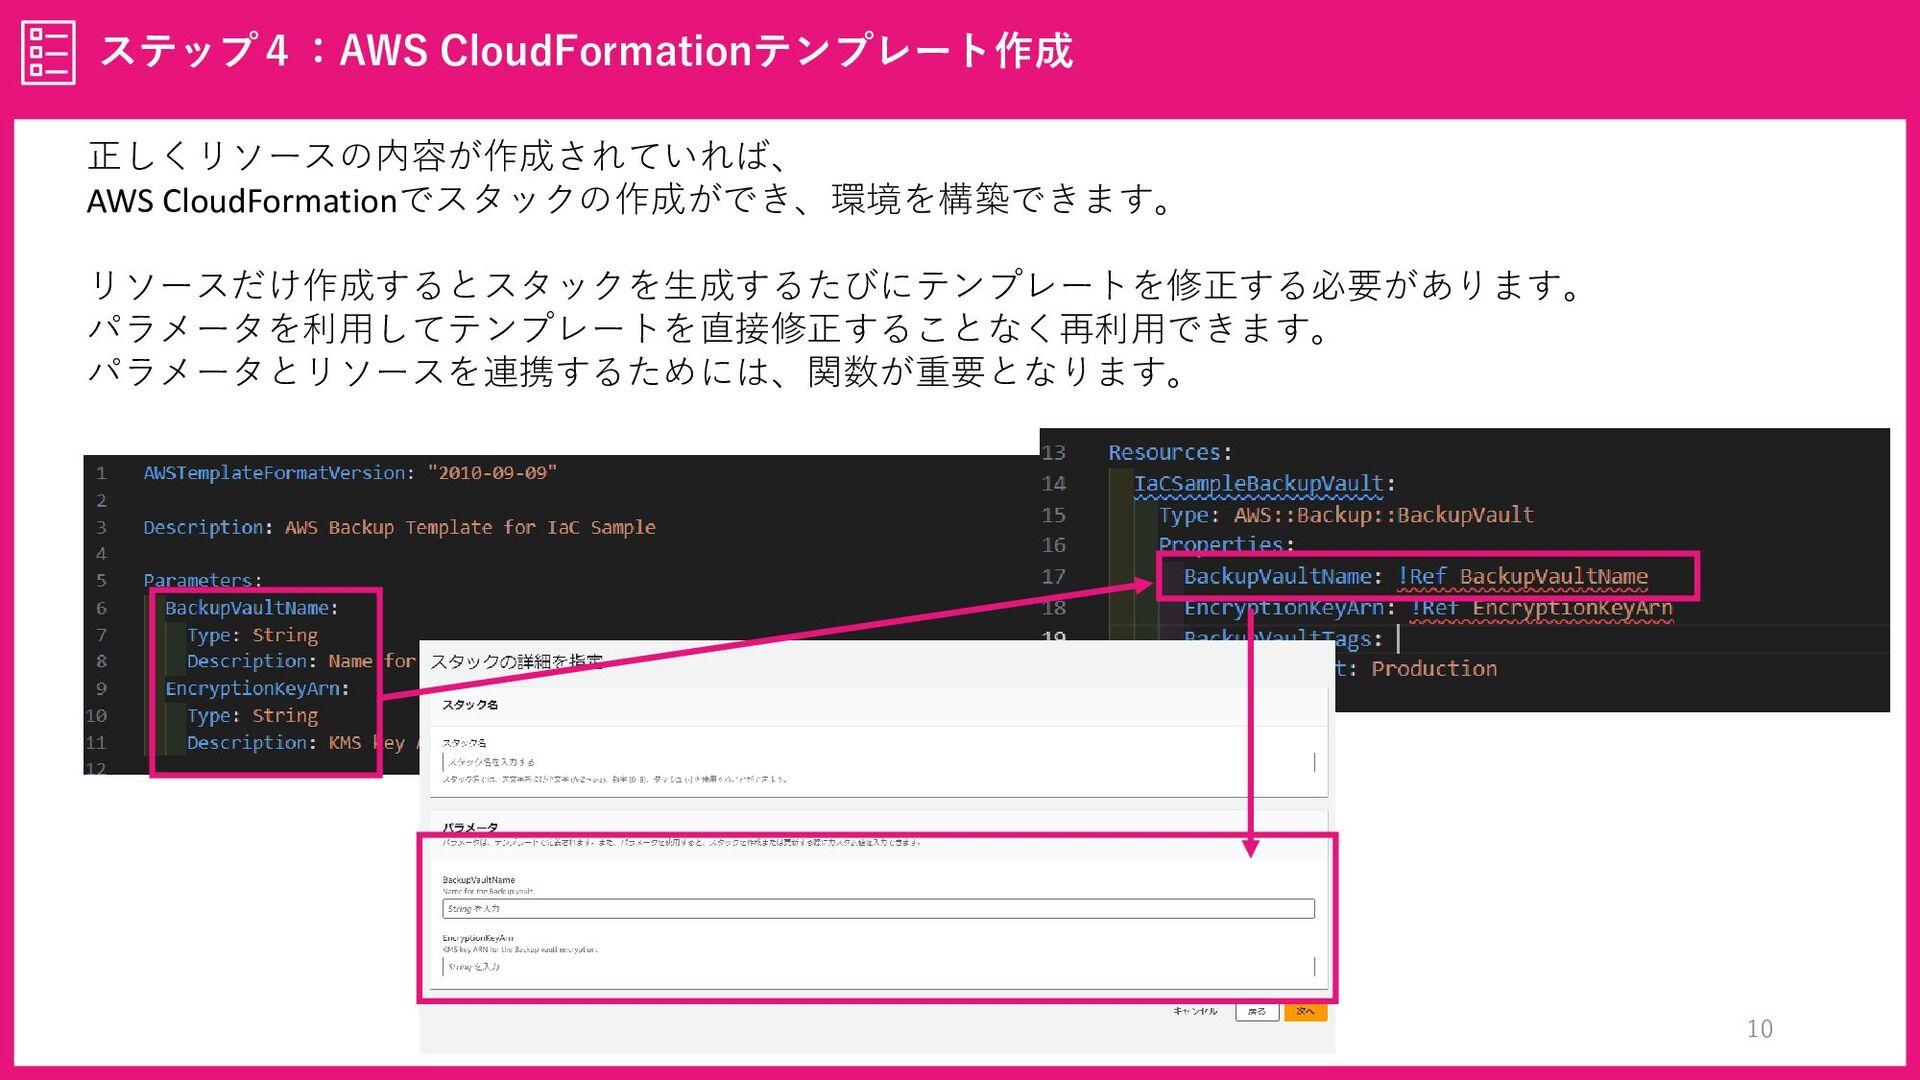
Task: Click !Ref BackupVaultName value on line 17
Action: (1522, 577)
